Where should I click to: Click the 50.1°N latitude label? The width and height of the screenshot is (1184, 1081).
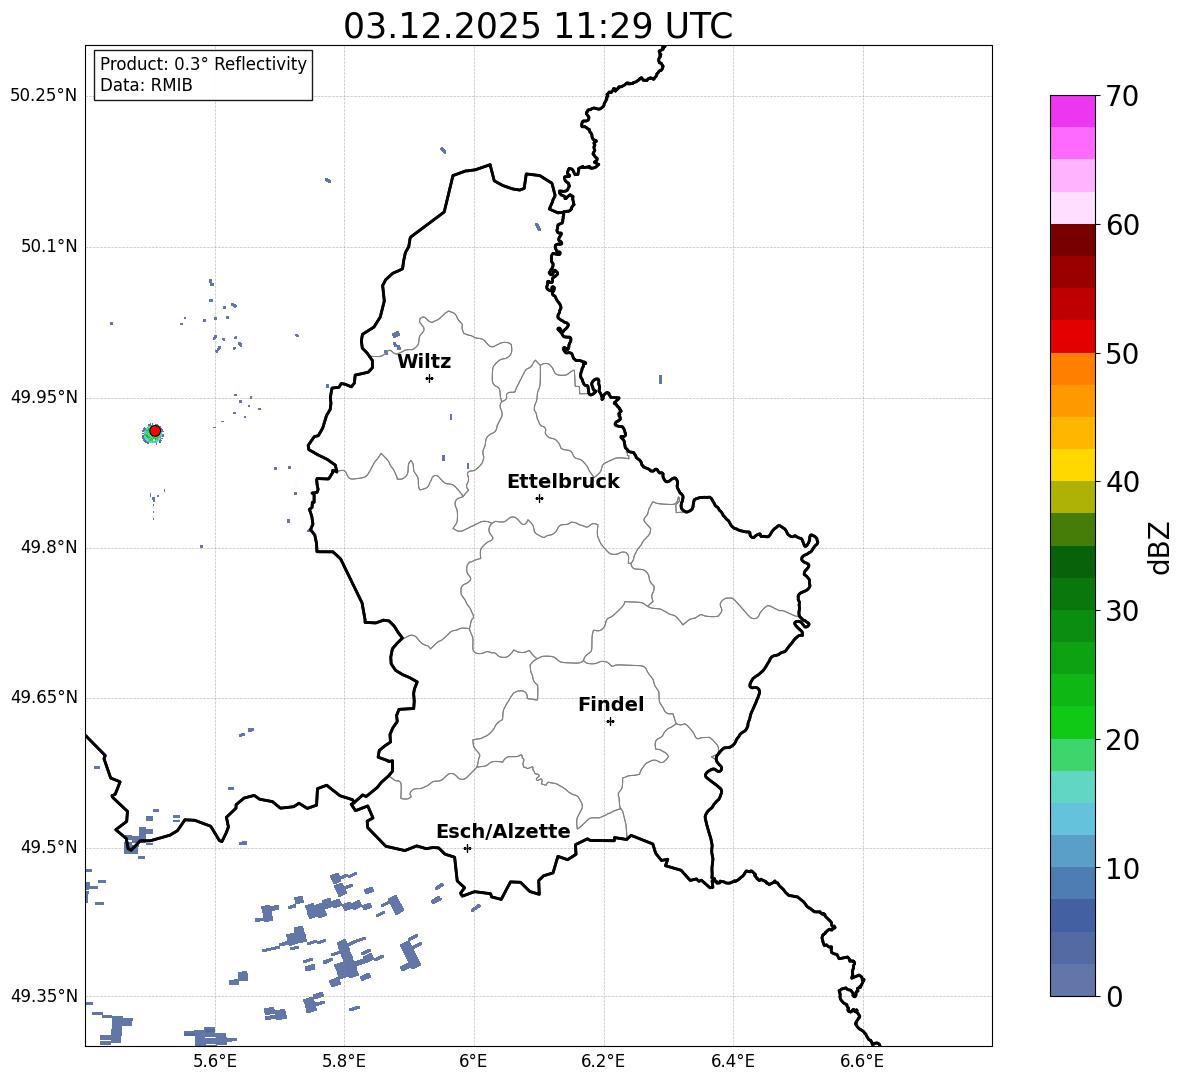coord(49,247)
